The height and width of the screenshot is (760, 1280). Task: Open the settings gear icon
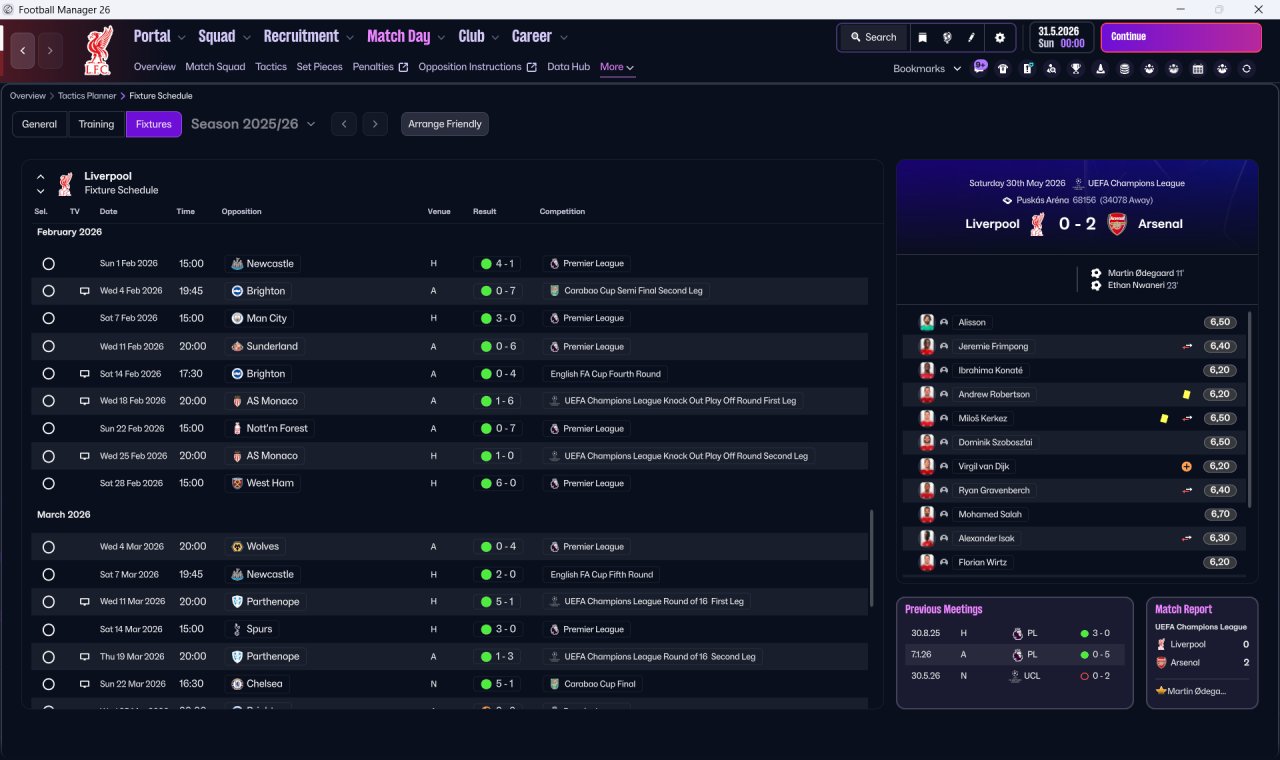tap(999, 37)
